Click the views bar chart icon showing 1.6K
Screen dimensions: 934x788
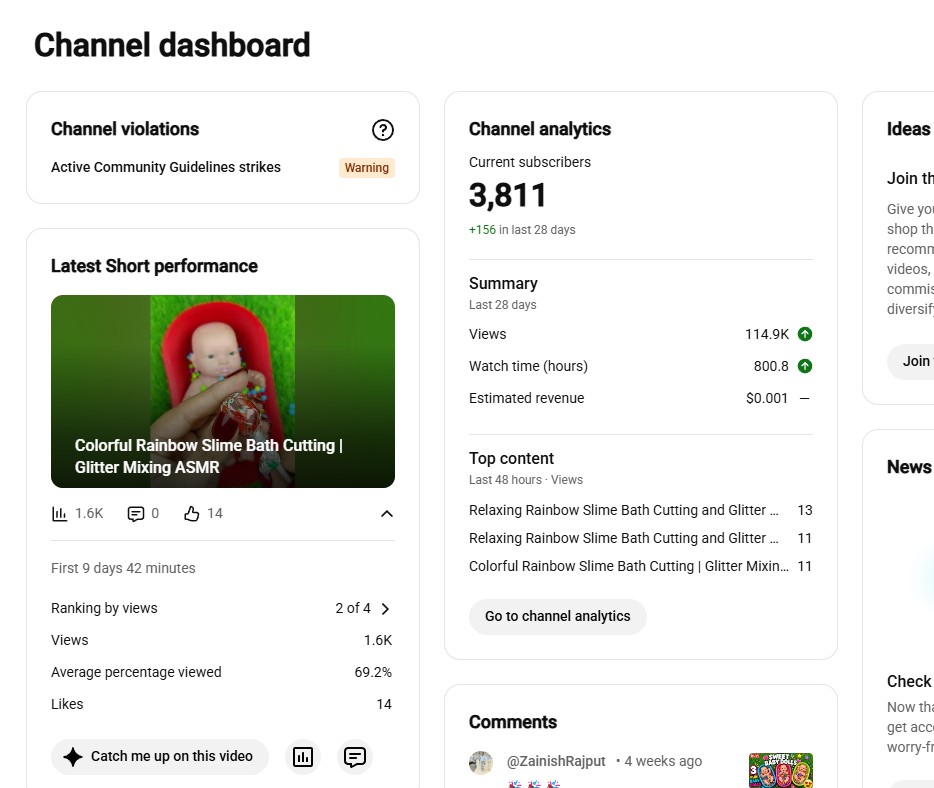pos(60,513)
